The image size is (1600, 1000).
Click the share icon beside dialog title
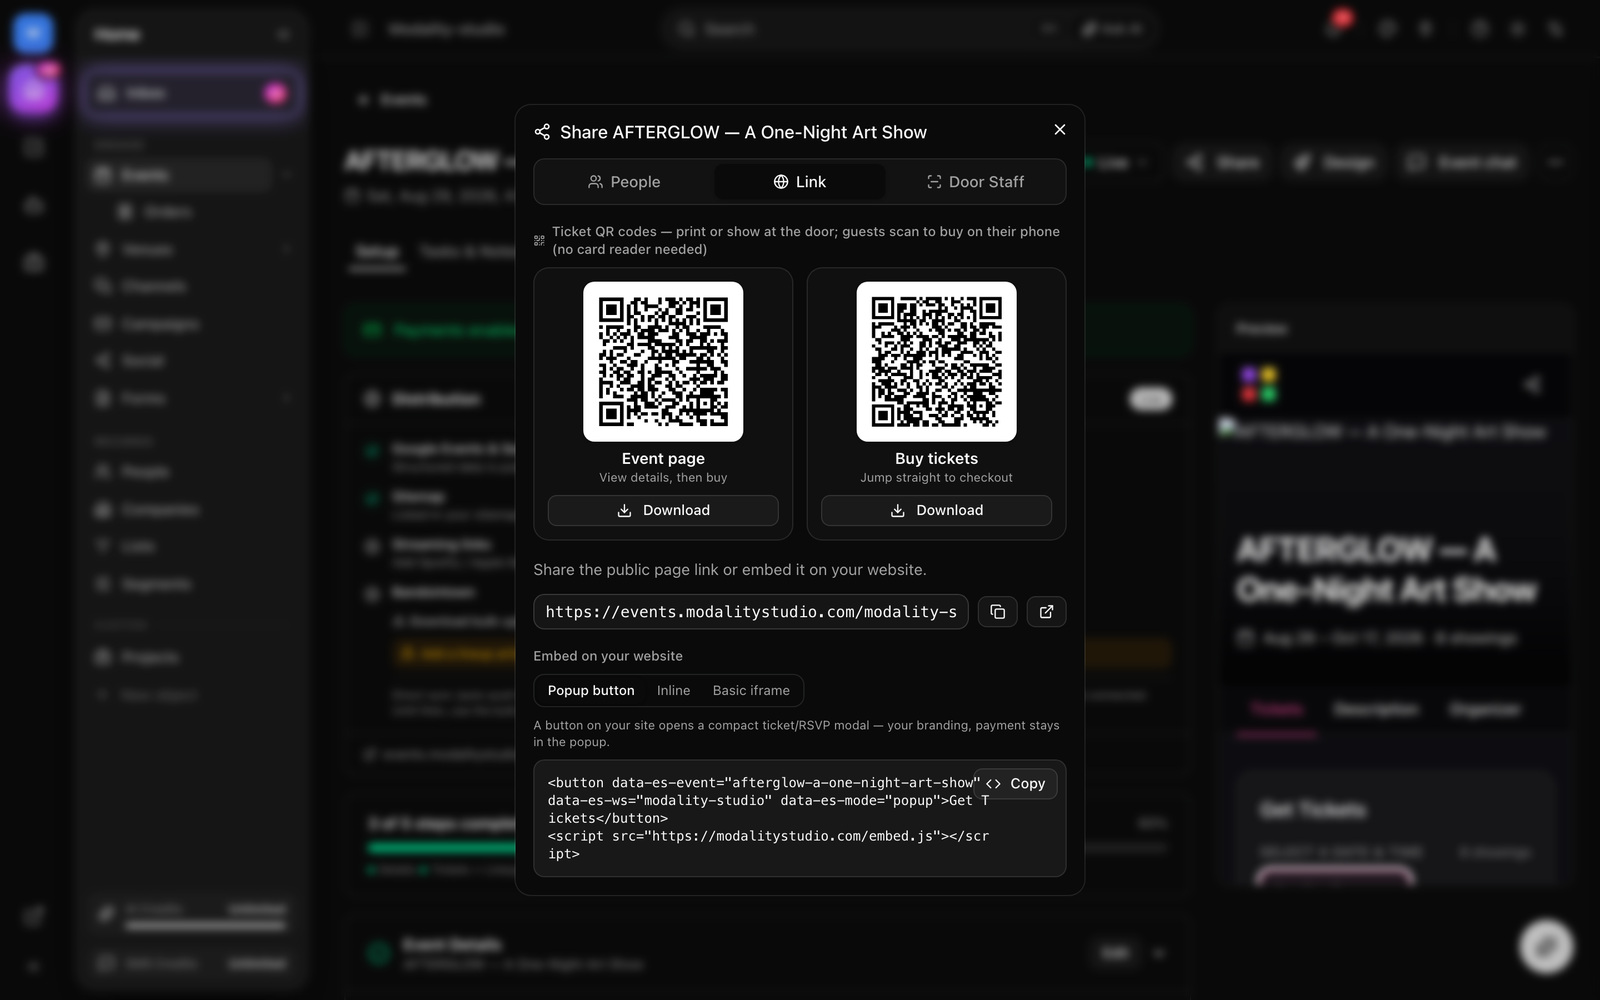[542, 132]
